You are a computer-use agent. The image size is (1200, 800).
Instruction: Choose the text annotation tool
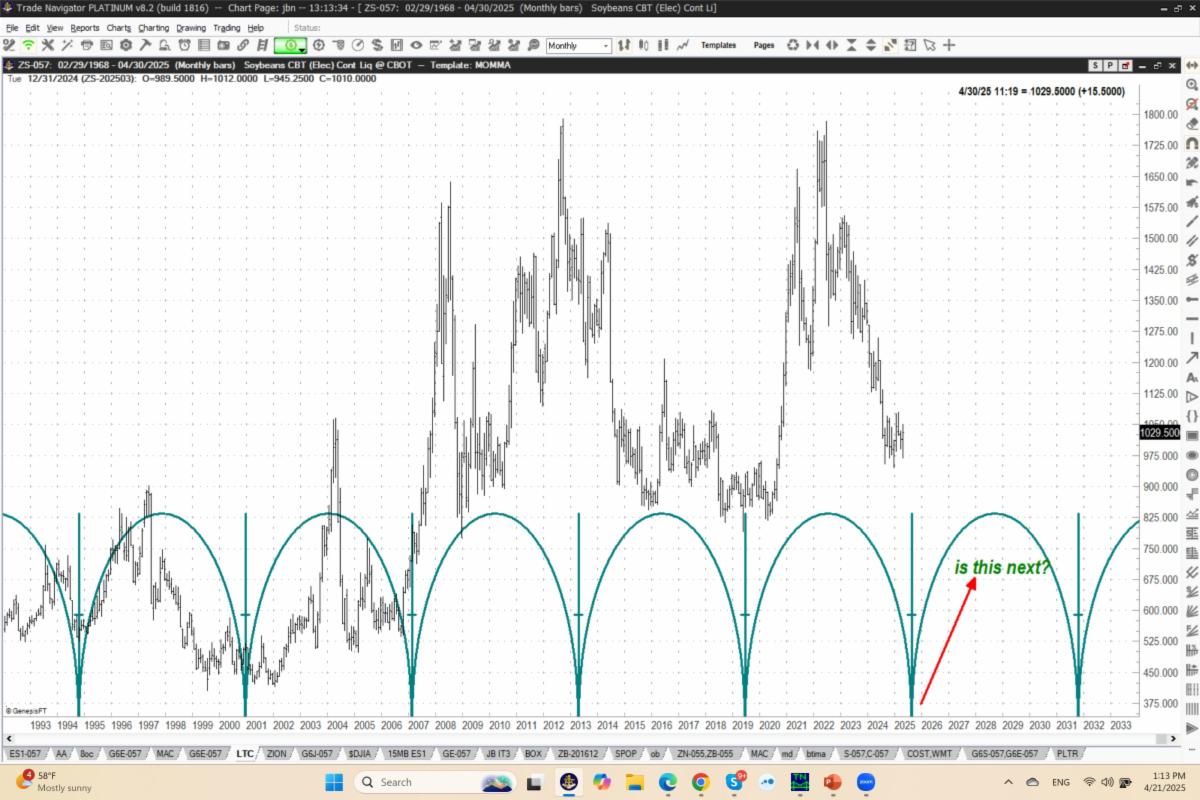click(x=1191, y=378)
